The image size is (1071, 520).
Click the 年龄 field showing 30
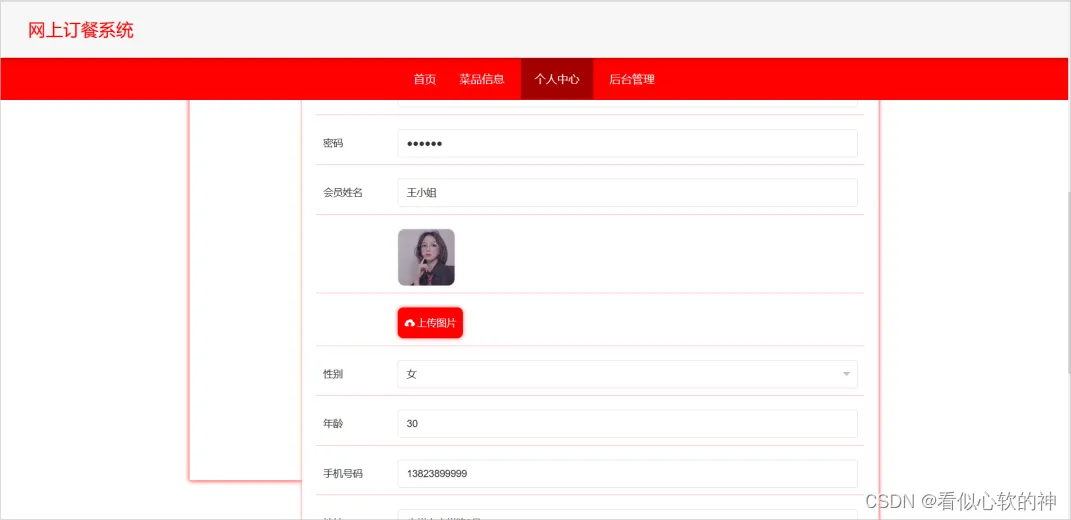(627, 424)
